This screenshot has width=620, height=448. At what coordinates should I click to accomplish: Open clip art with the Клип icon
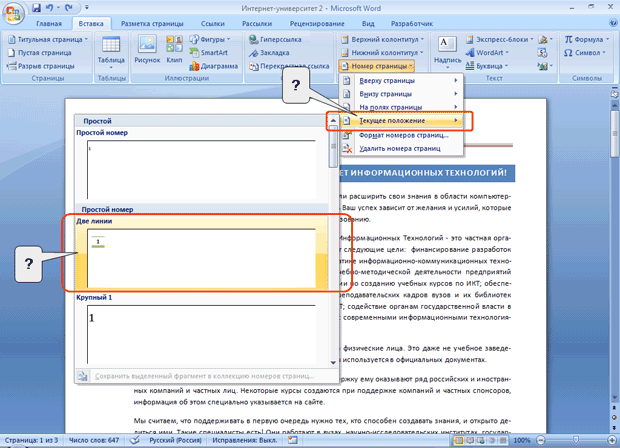(x=174, y=49)
